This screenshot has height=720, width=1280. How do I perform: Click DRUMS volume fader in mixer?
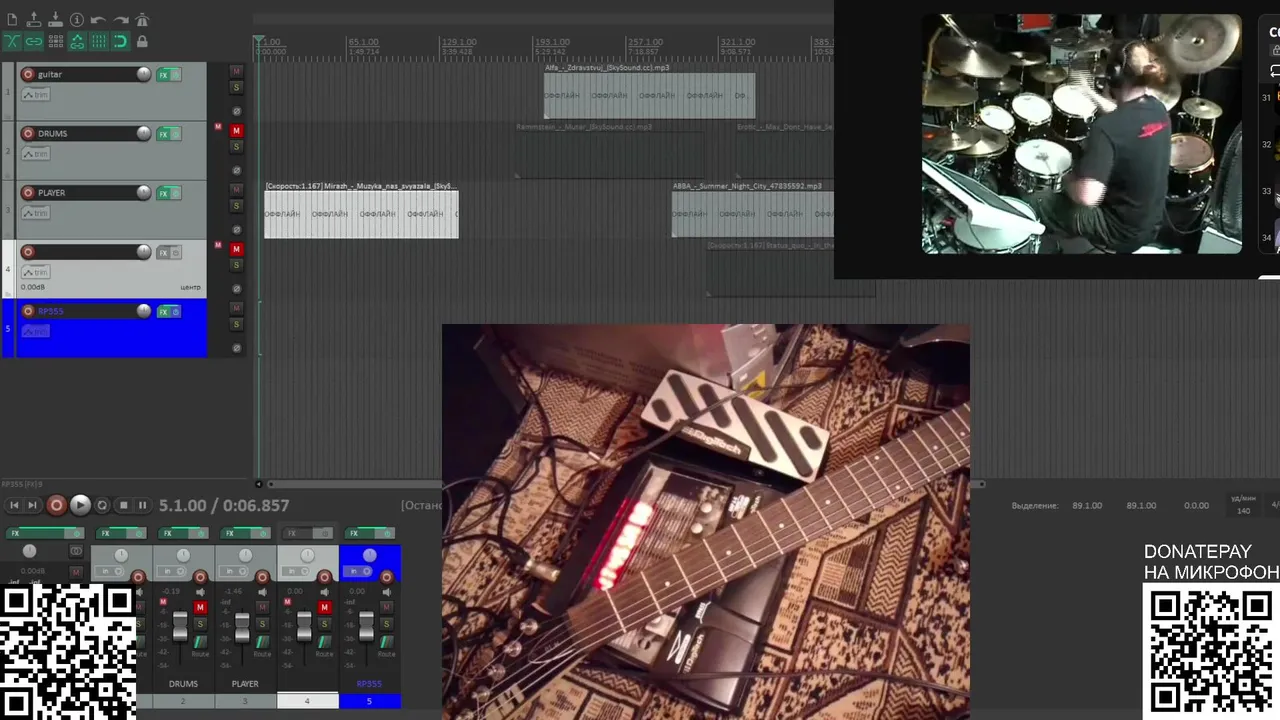click(180, 626)
